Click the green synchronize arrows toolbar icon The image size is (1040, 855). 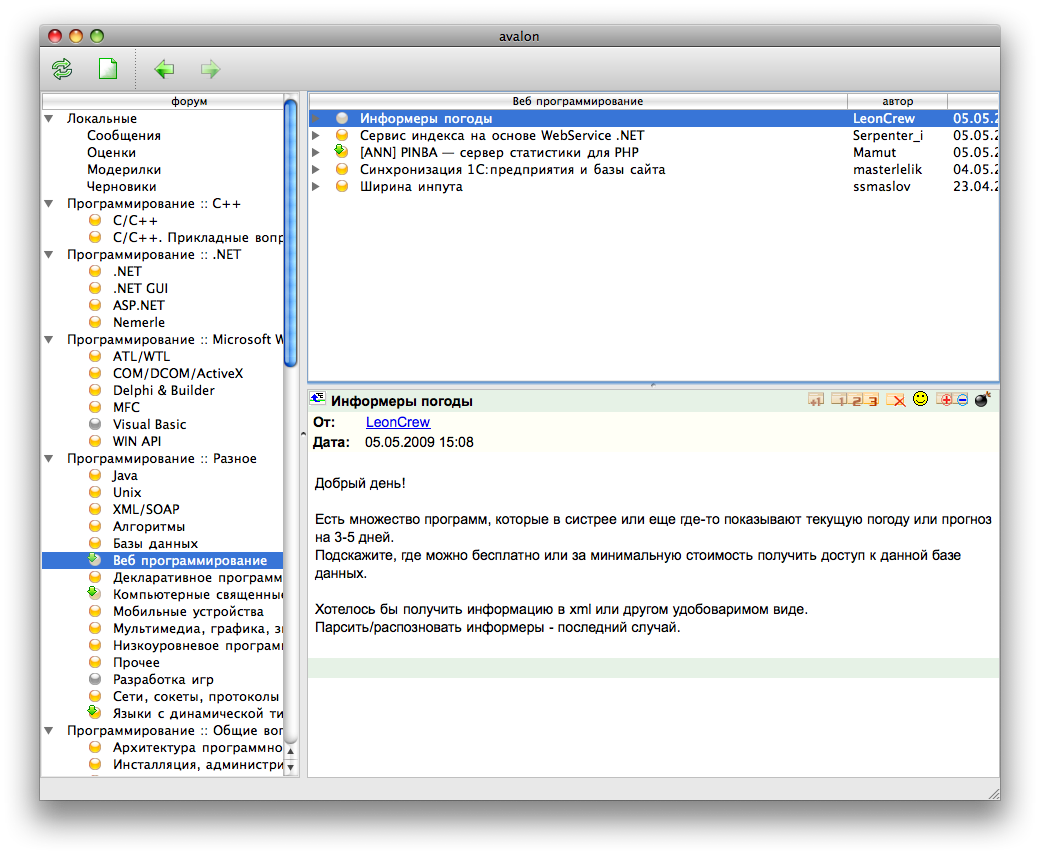pos(62,69)
